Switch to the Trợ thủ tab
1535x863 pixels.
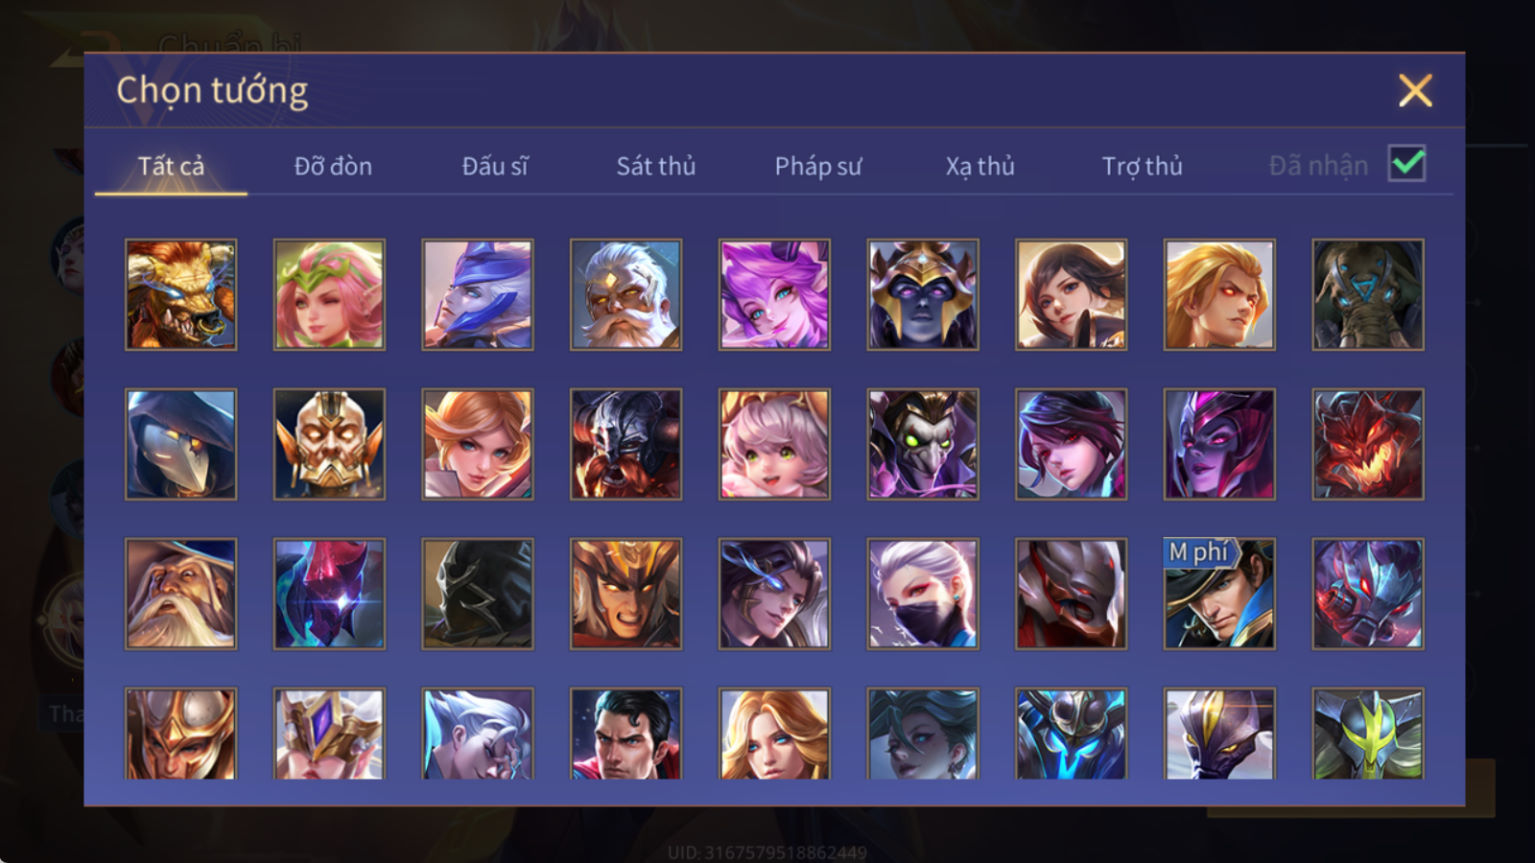(x=1142, y=166)
